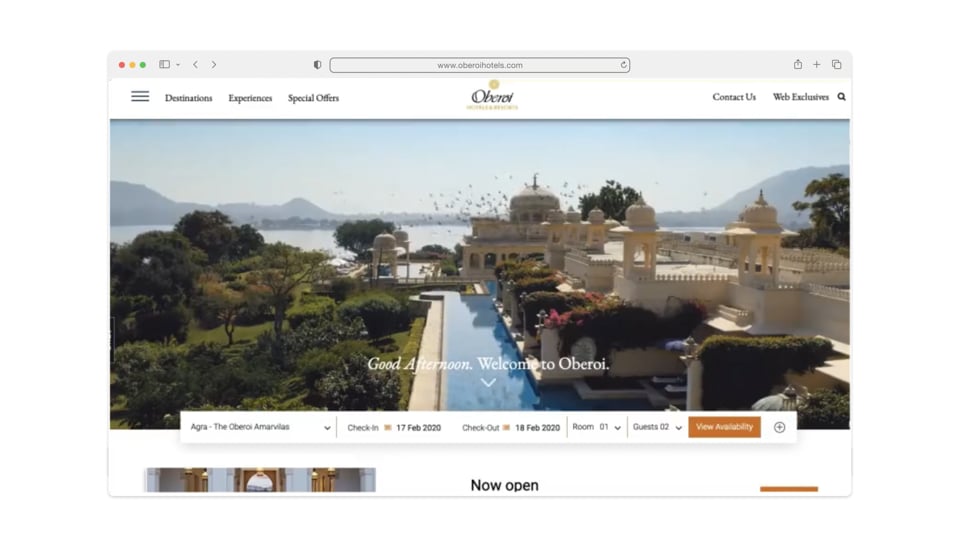Click the check-out calendar icon
Image resolution: width=960 pixels, height=540 pixels.
coord(506,427)
